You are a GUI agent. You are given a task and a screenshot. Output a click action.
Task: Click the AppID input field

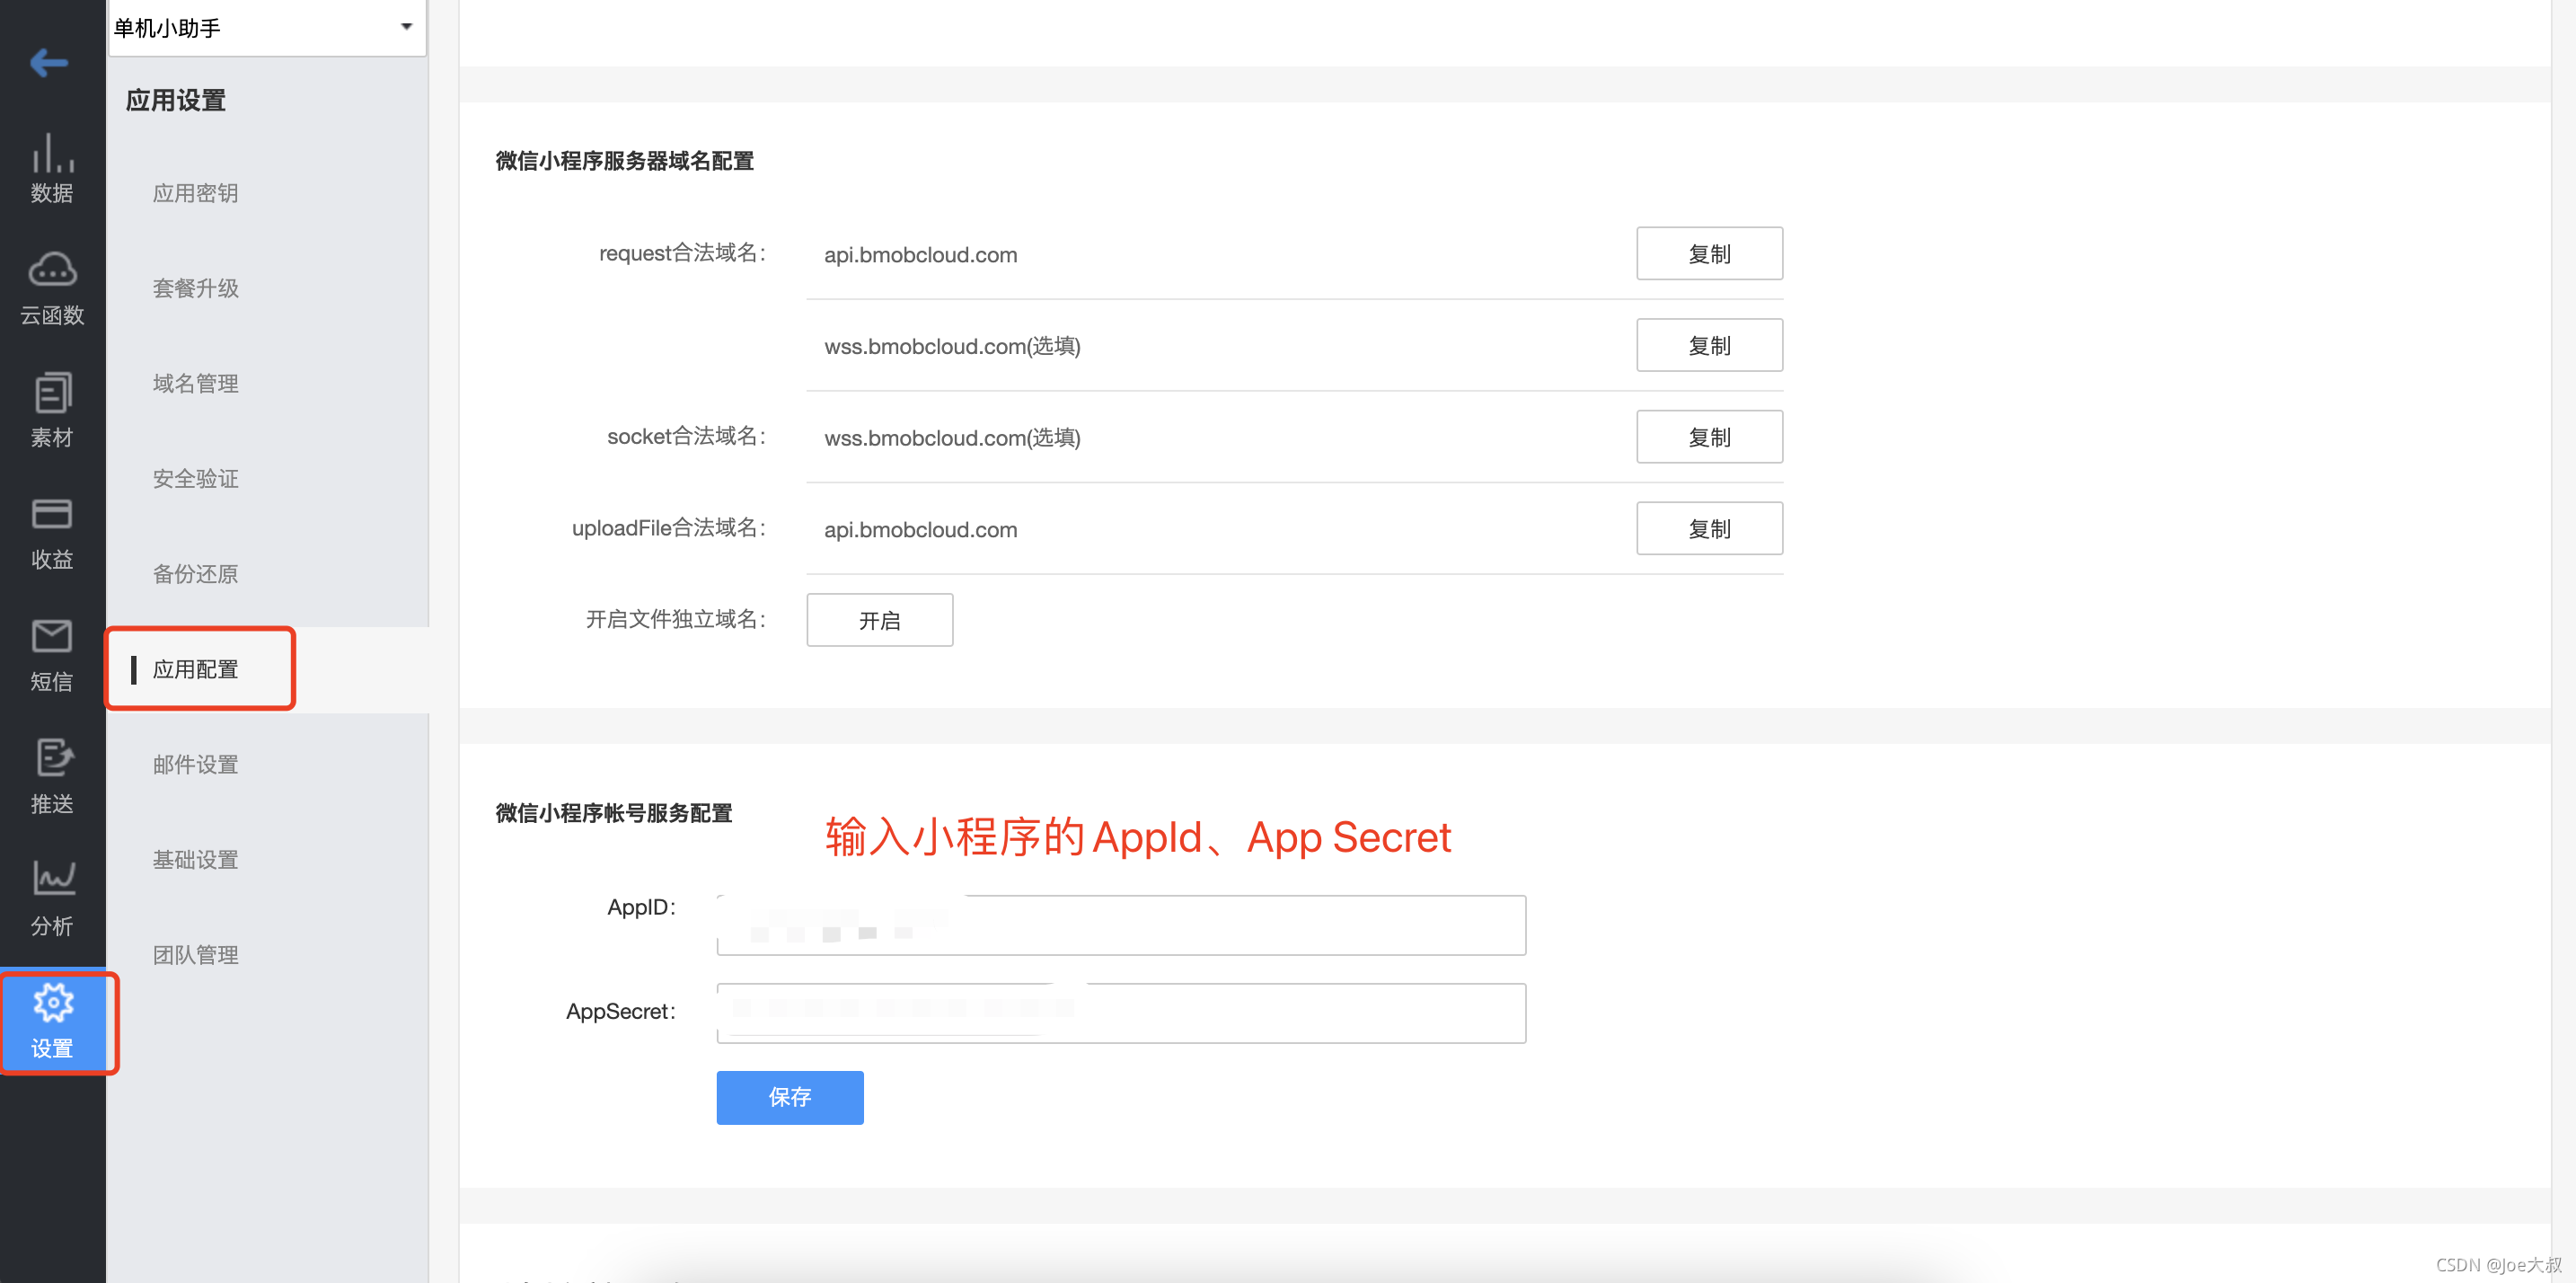(x=1121, y=925)
